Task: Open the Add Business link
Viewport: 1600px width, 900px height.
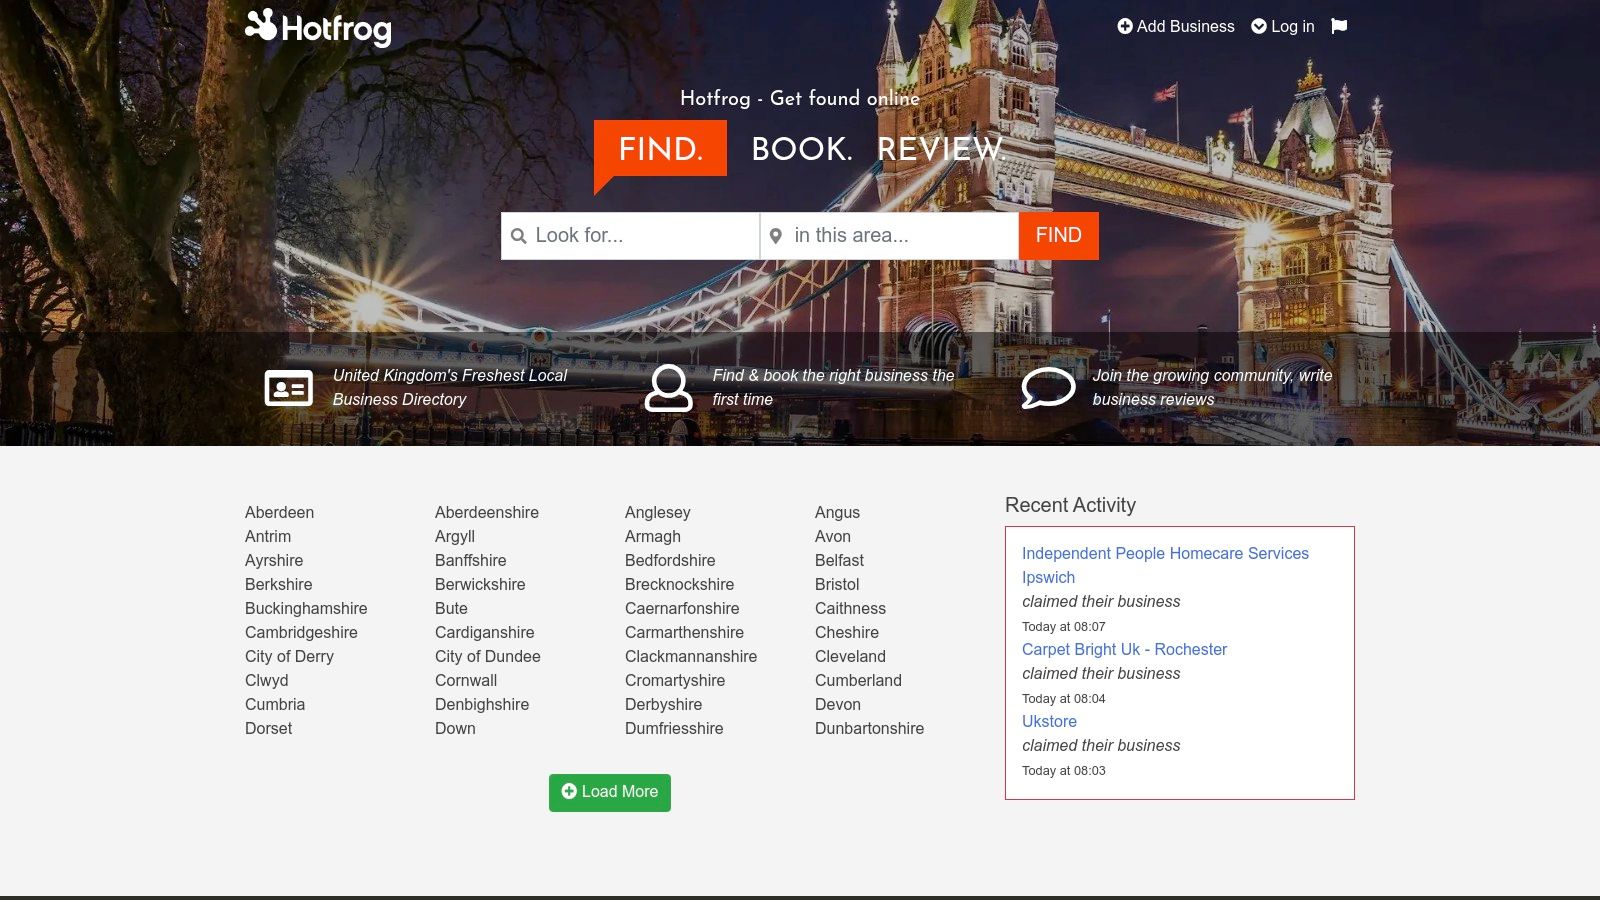Action: (x=1176, y=27)
